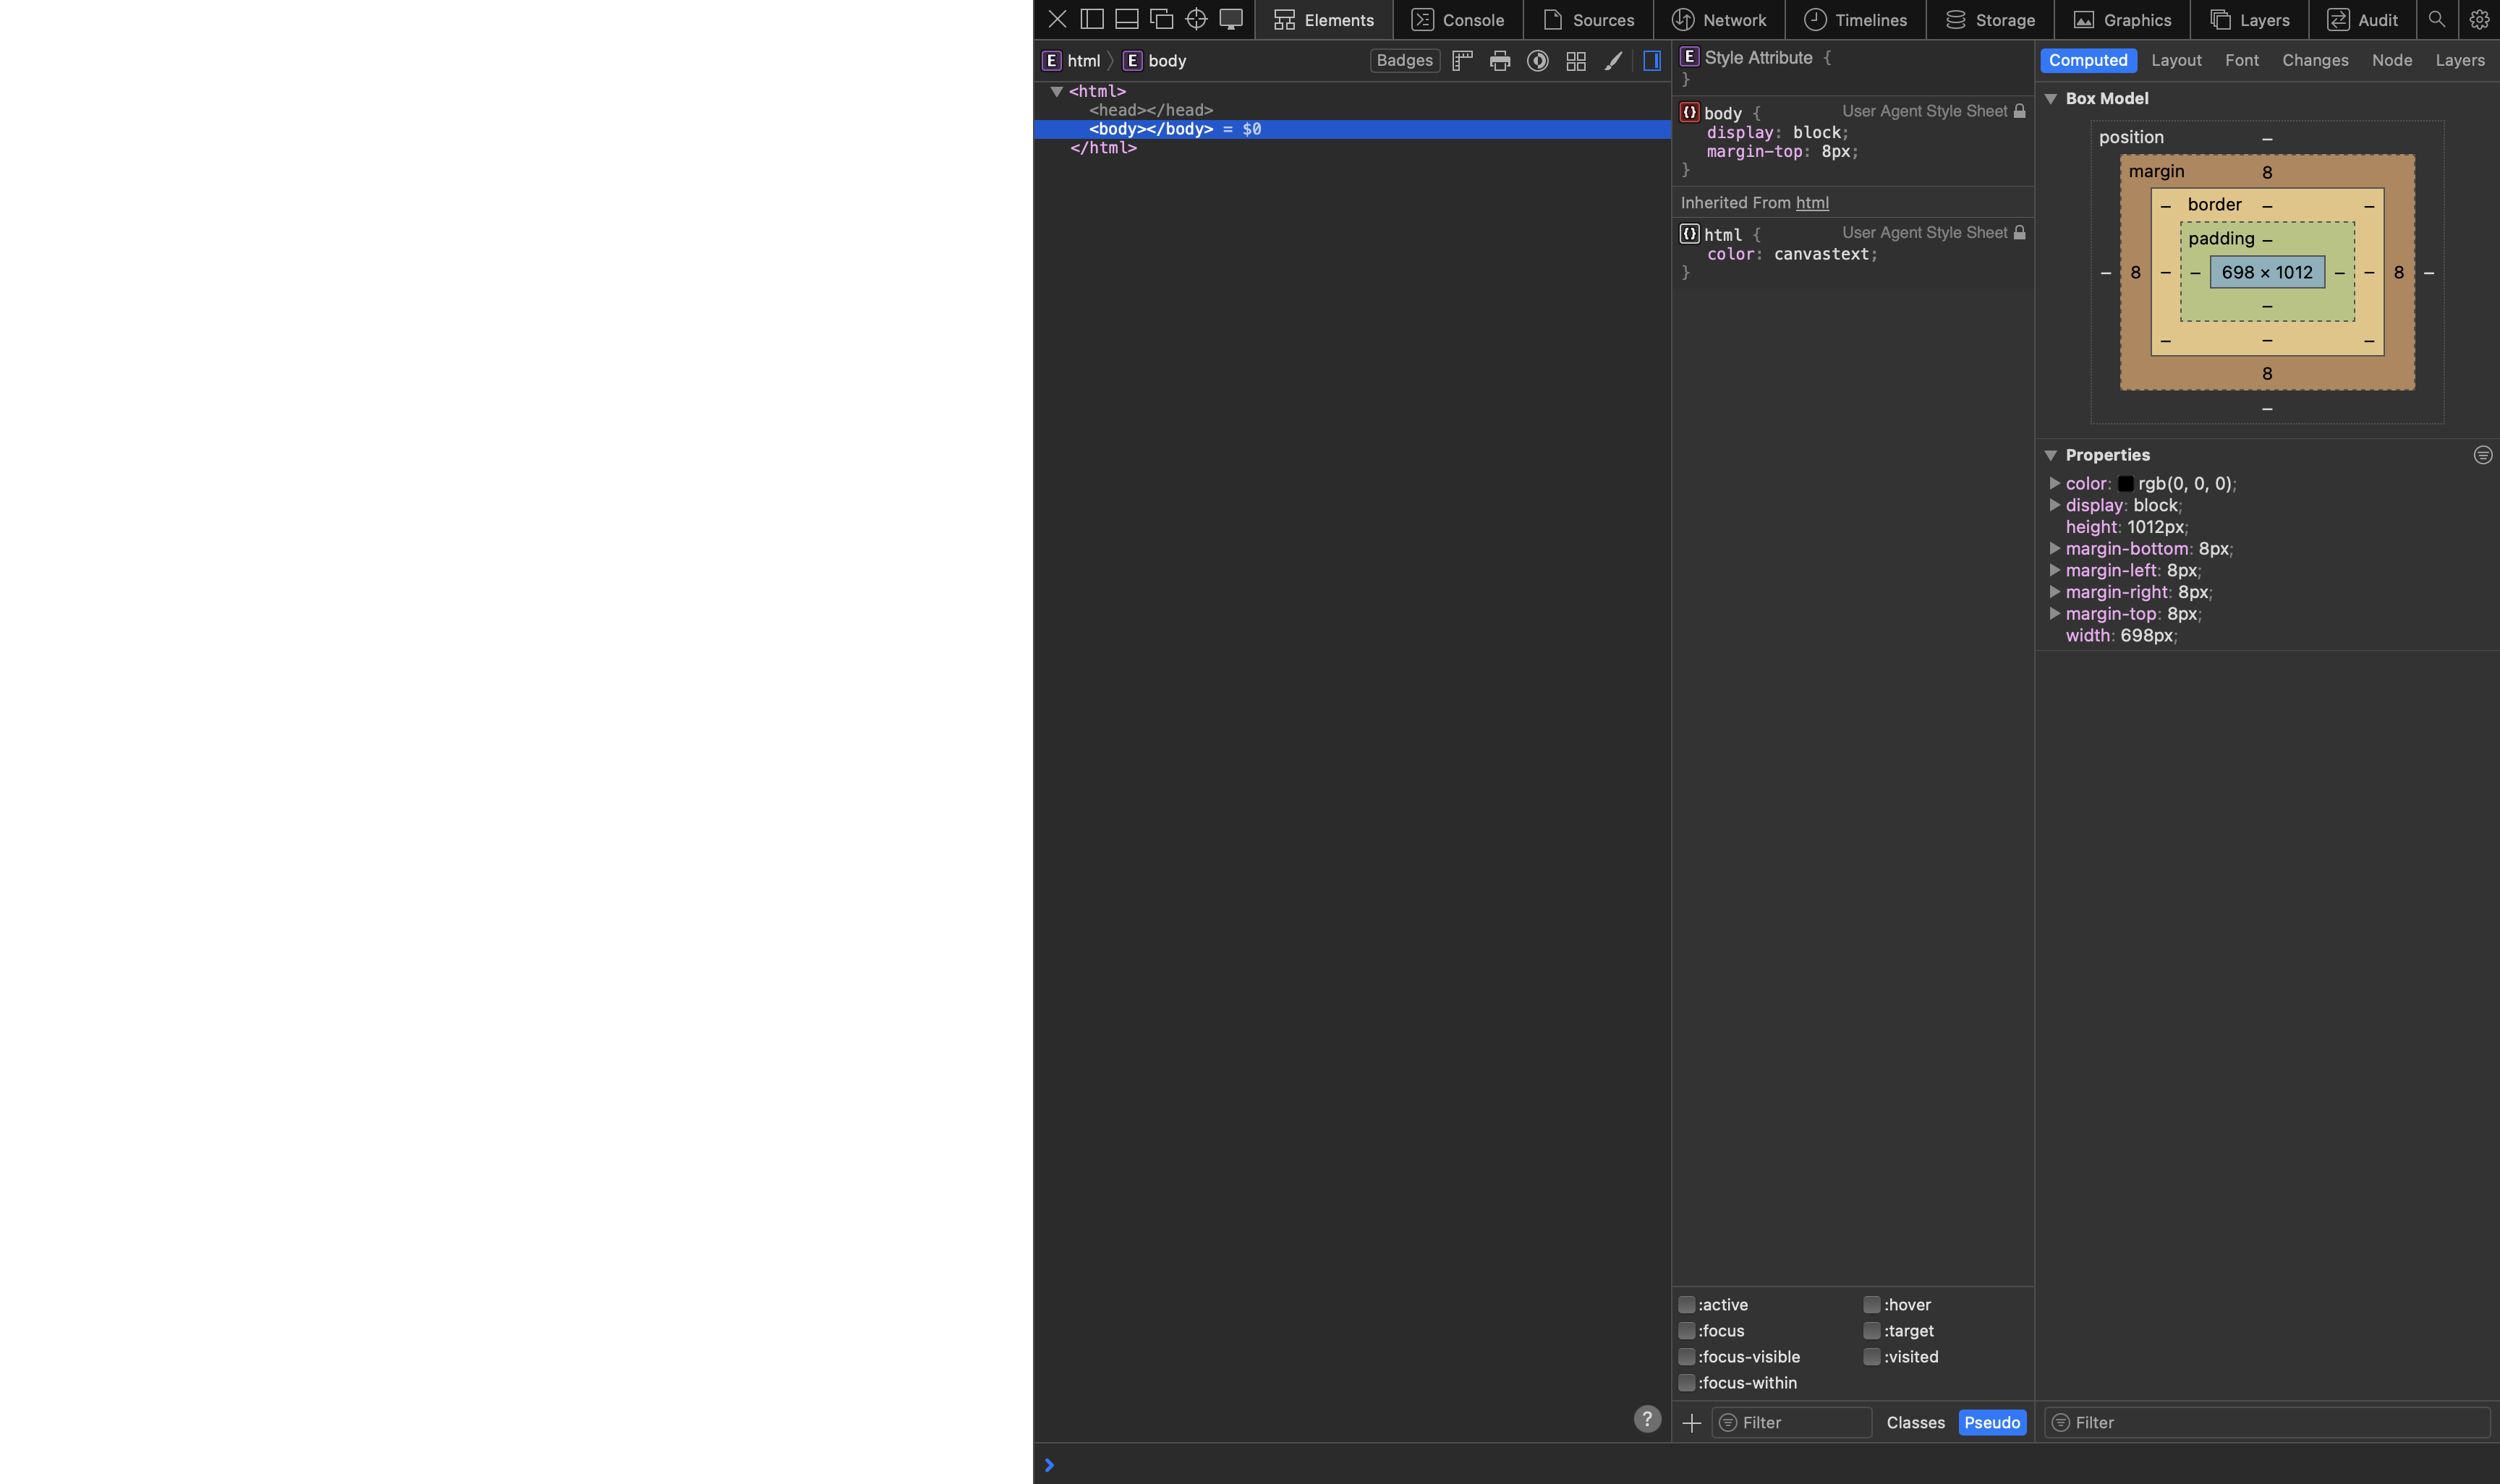This screenshot has width=2500, height=1484.
Task: Open the search icon in the toolbar
Action: pos(2437,19)
